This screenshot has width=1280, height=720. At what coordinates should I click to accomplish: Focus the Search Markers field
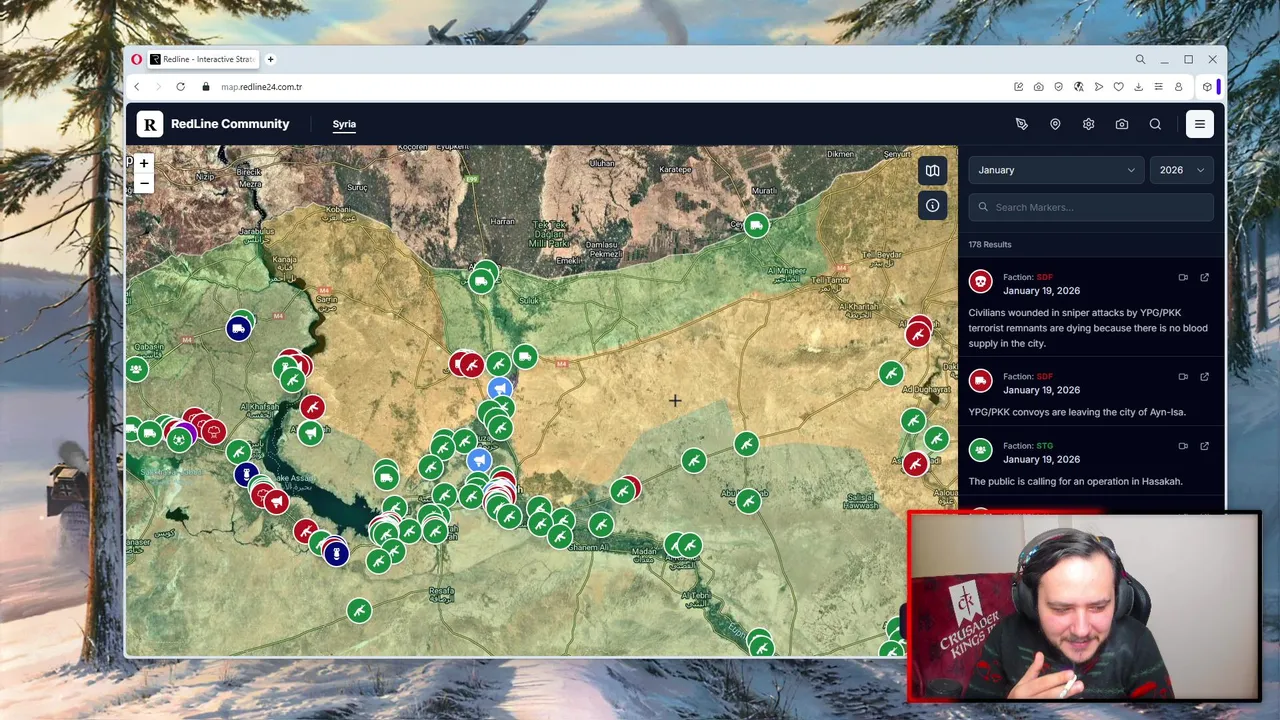[x=1091, y=207]
